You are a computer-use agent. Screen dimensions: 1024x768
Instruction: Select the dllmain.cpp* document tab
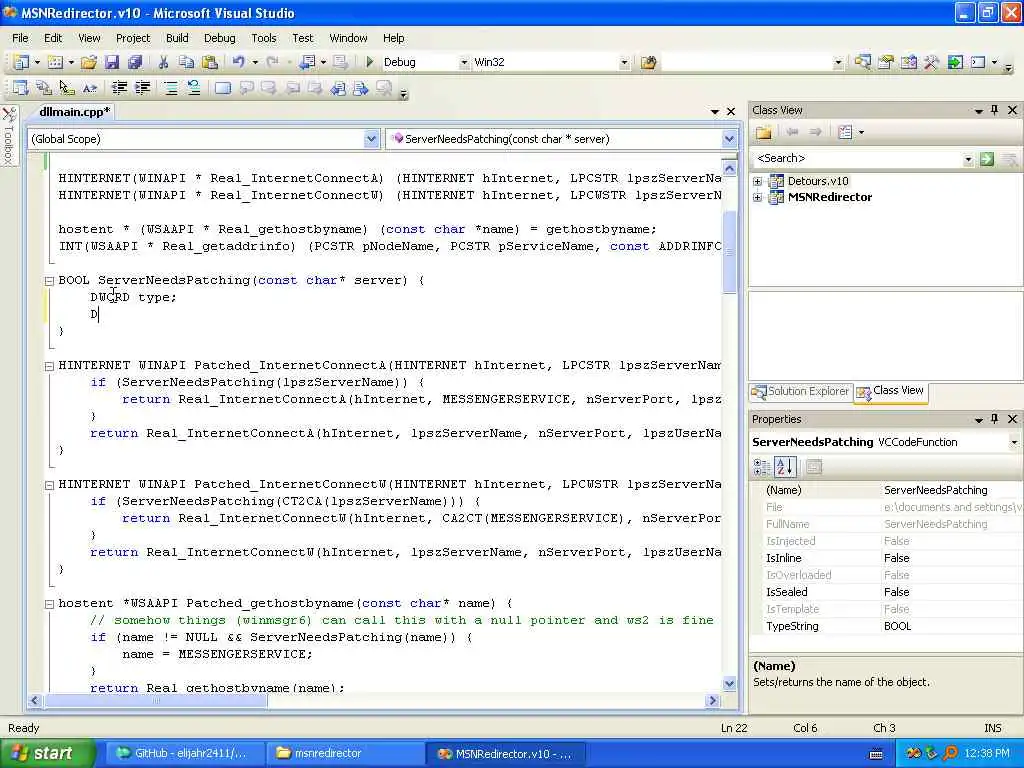click(74, 112)
